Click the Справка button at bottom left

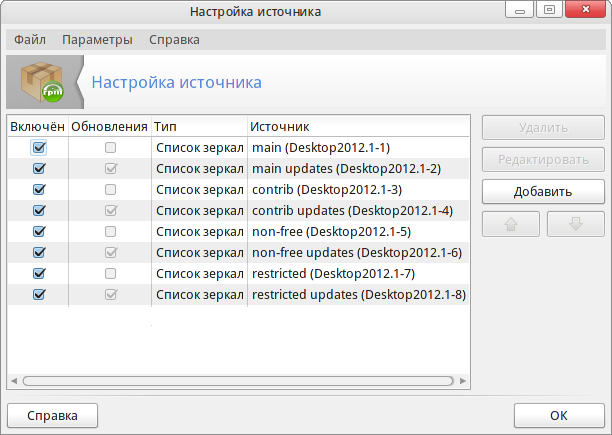click(52, 415)
